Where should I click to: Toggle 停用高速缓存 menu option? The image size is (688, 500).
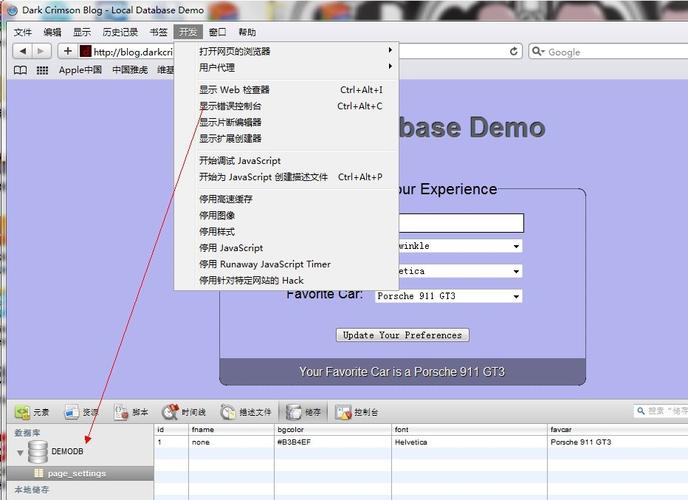(x=287, y=199)
